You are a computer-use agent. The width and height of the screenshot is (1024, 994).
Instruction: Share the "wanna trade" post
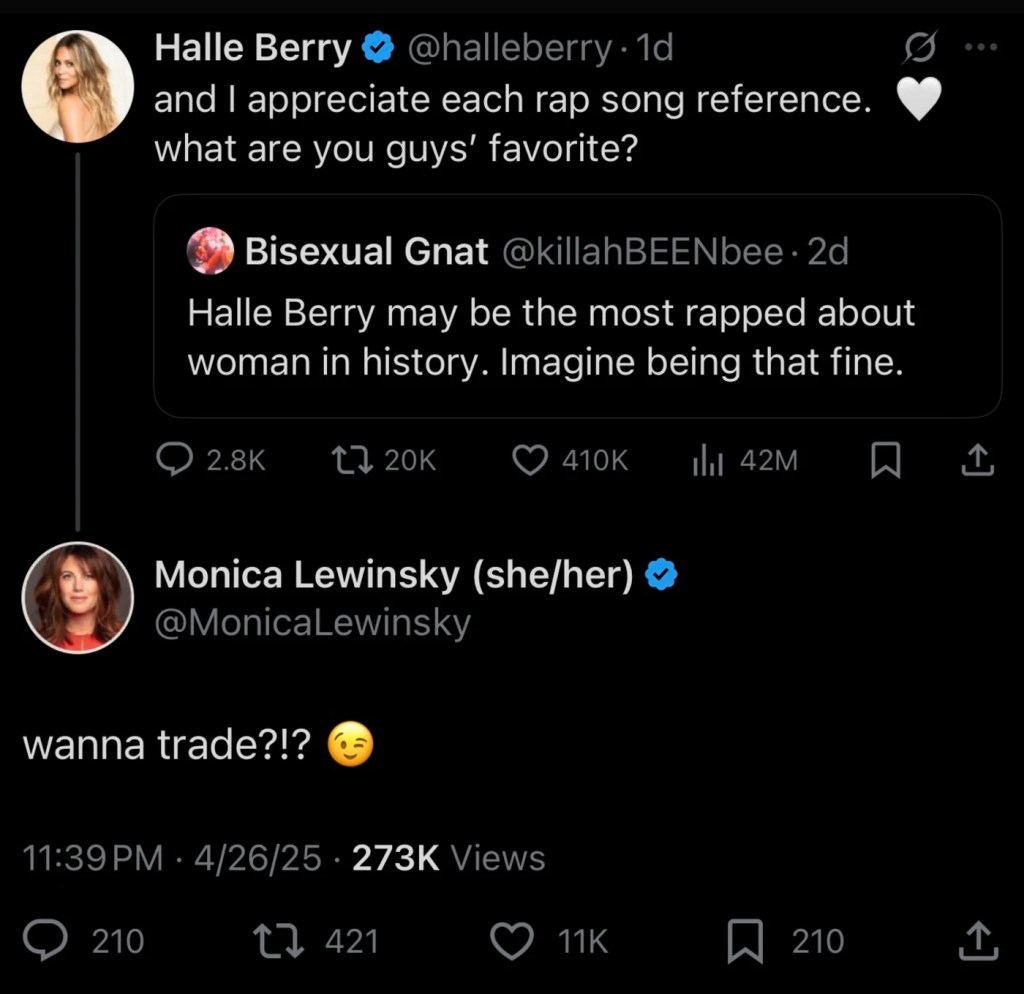point(977,941)
